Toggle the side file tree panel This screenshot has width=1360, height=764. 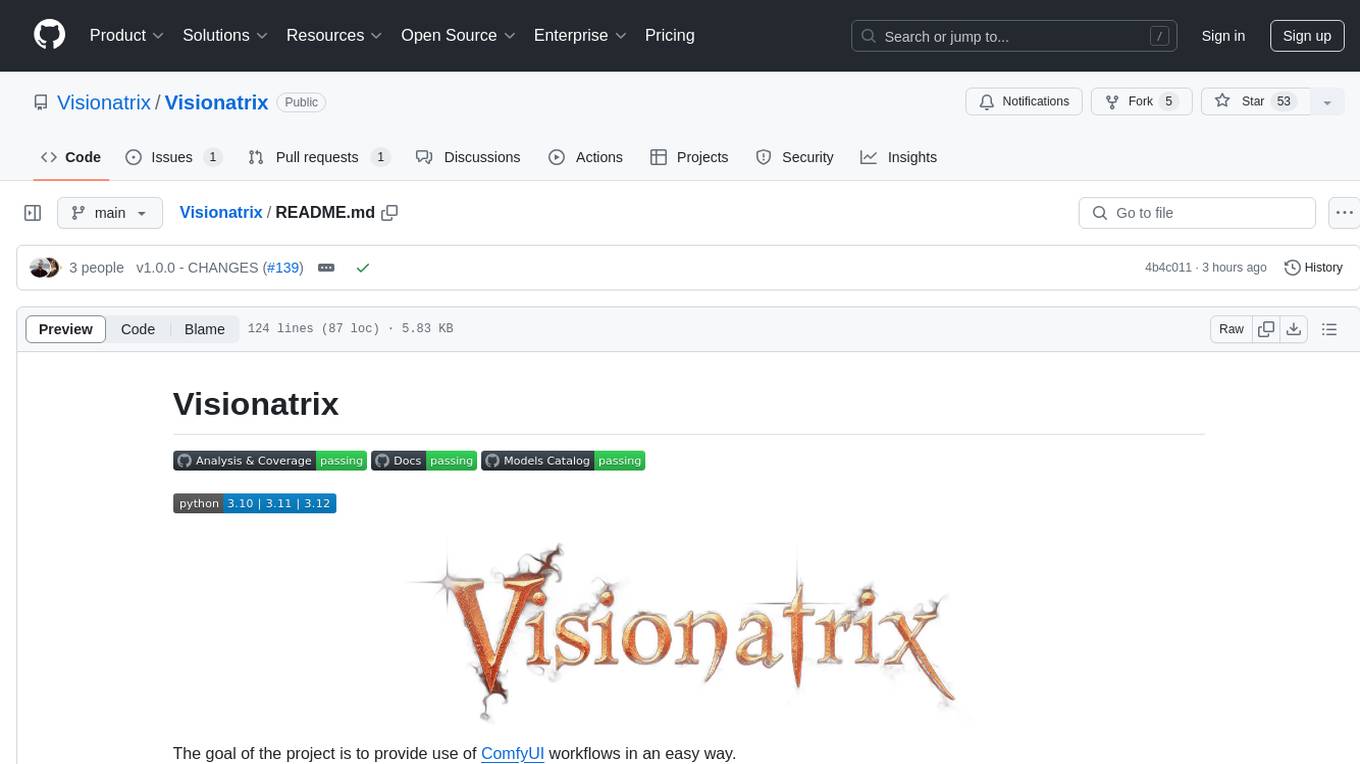tap(33, 213)
